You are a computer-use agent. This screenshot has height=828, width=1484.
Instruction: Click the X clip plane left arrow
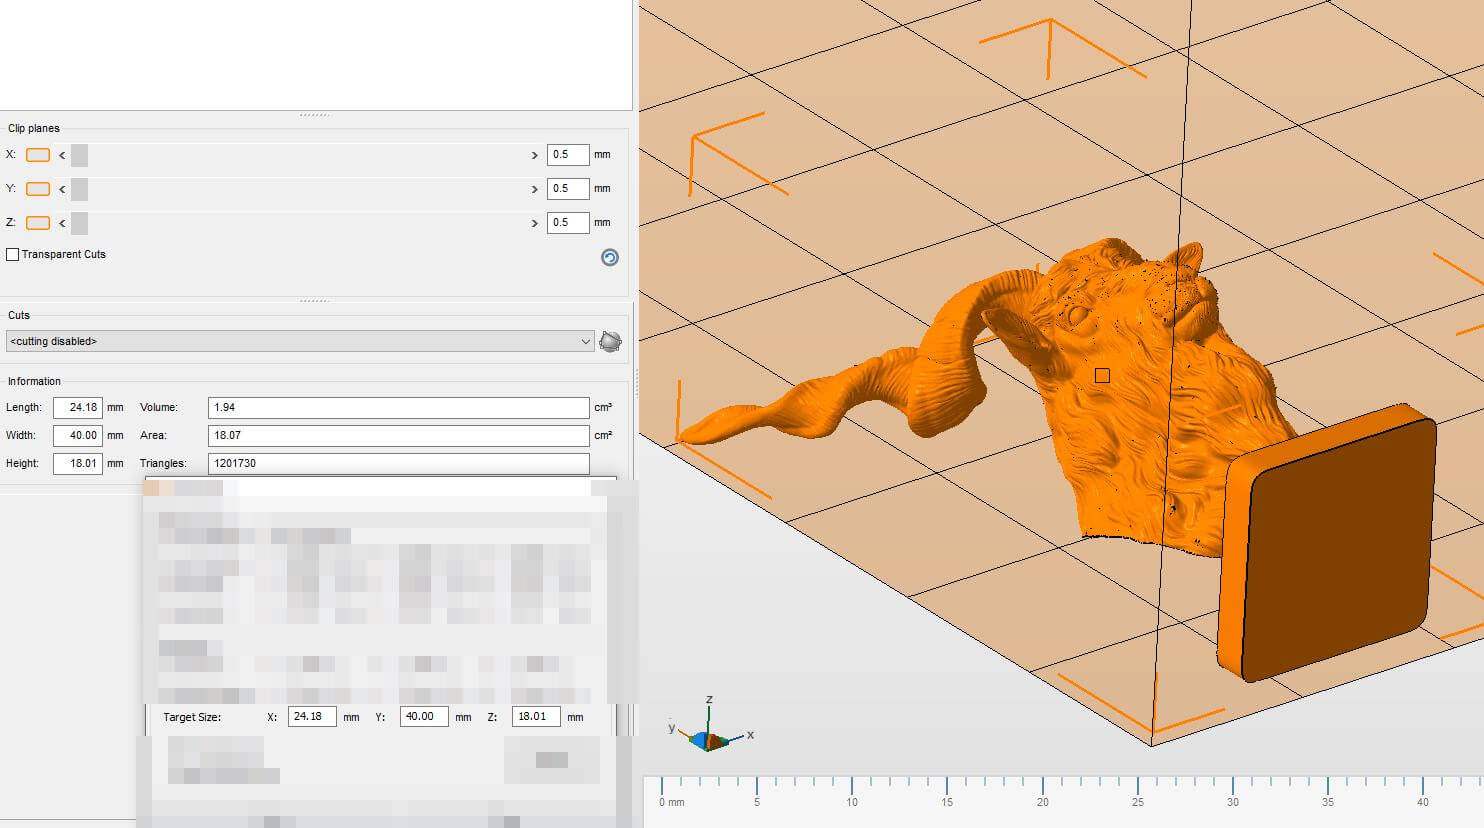pyautogui.click(x=62, y=155)
